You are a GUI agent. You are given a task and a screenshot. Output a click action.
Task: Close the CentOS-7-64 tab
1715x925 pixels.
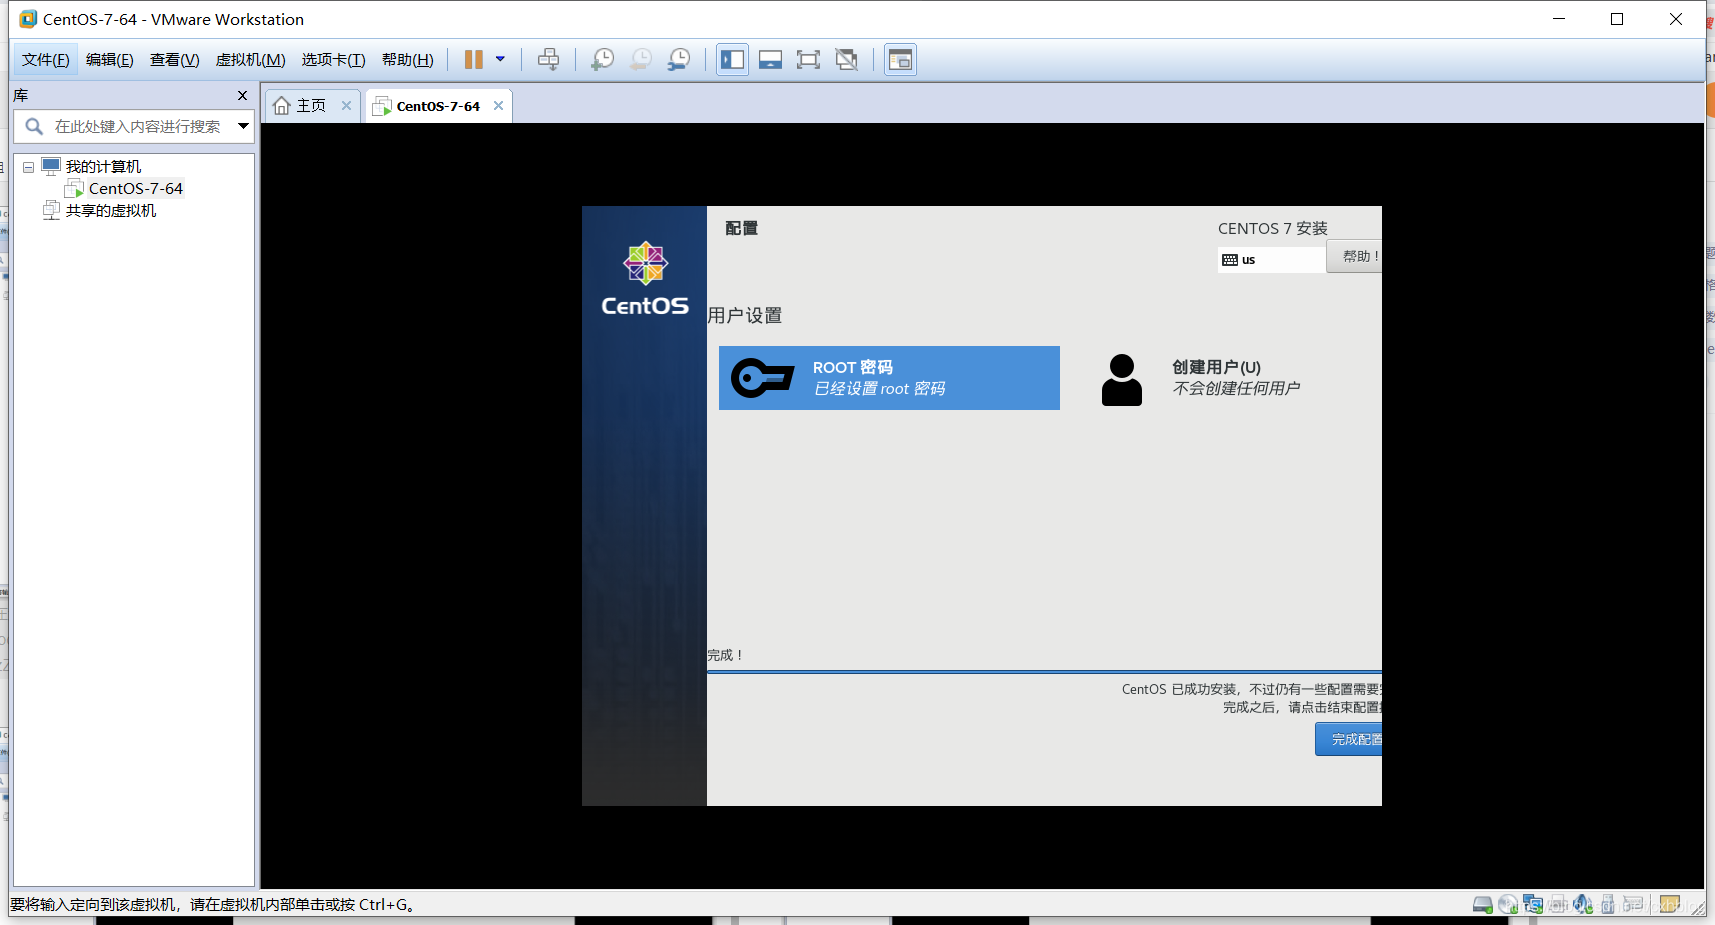pos(498,105)
